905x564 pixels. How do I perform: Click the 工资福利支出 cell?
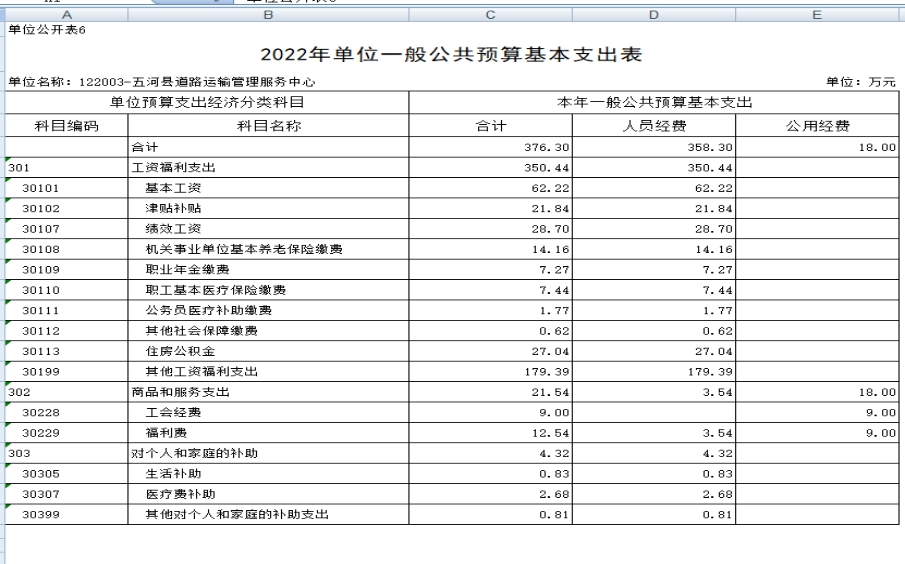(x=268, y=167)
